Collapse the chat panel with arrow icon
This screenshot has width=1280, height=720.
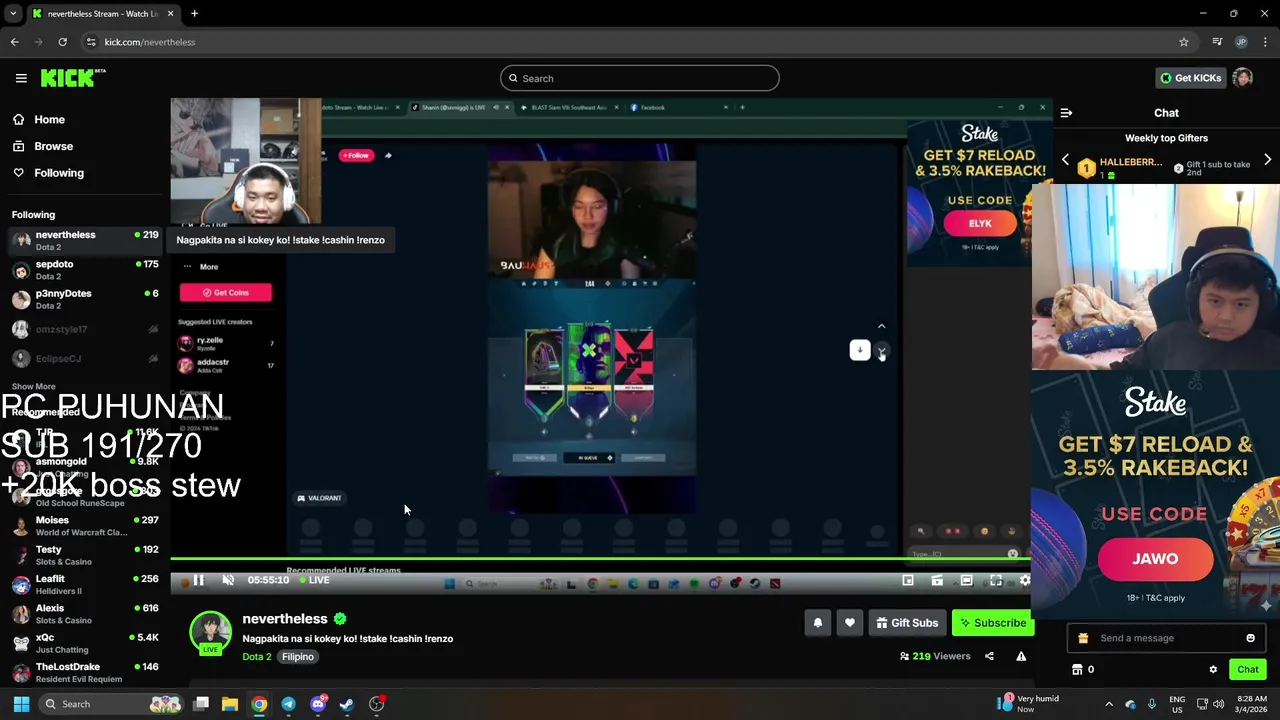point(1066,113)
